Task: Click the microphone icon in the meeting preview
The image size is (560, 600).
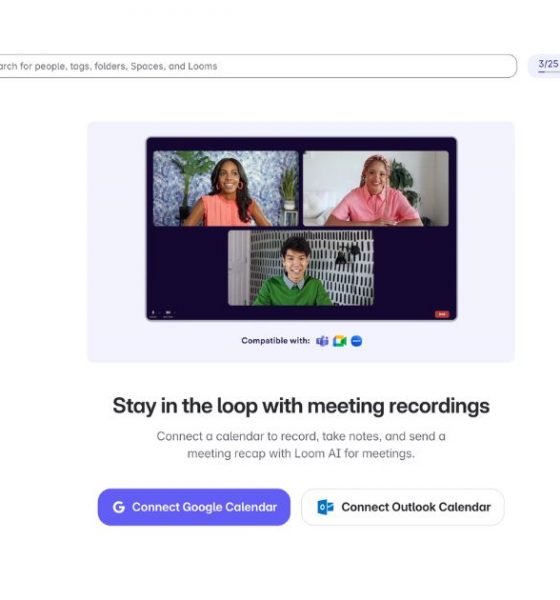Action: click(153, 314)
